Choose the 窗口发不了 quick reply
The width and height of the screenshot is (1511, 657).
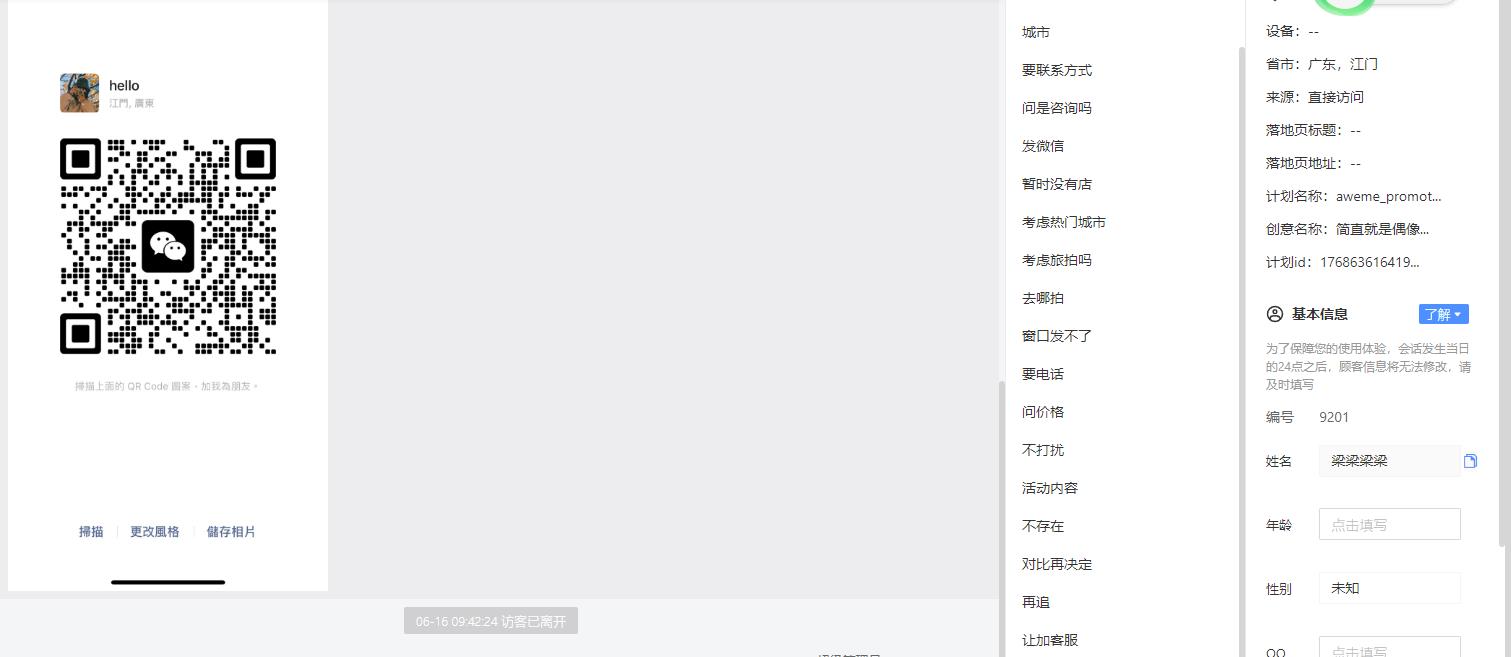[x=1057, y=336]
